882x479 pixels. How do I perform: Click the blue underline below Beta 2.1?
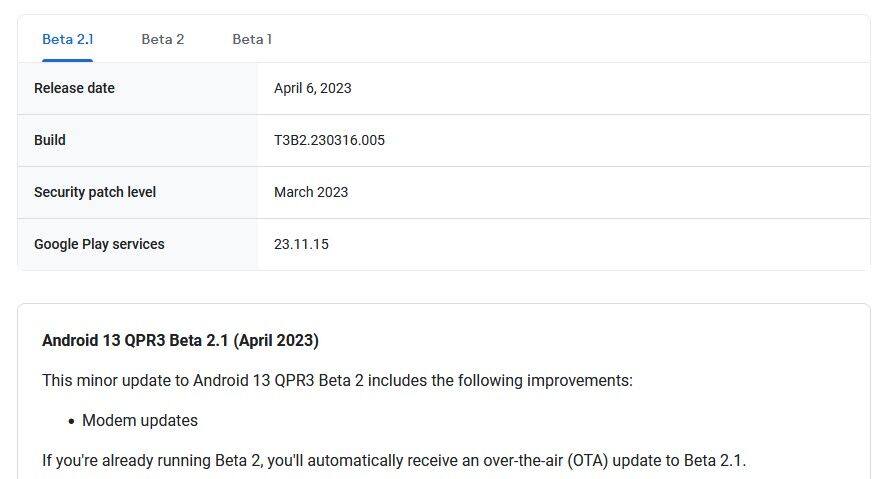(68, 60)
